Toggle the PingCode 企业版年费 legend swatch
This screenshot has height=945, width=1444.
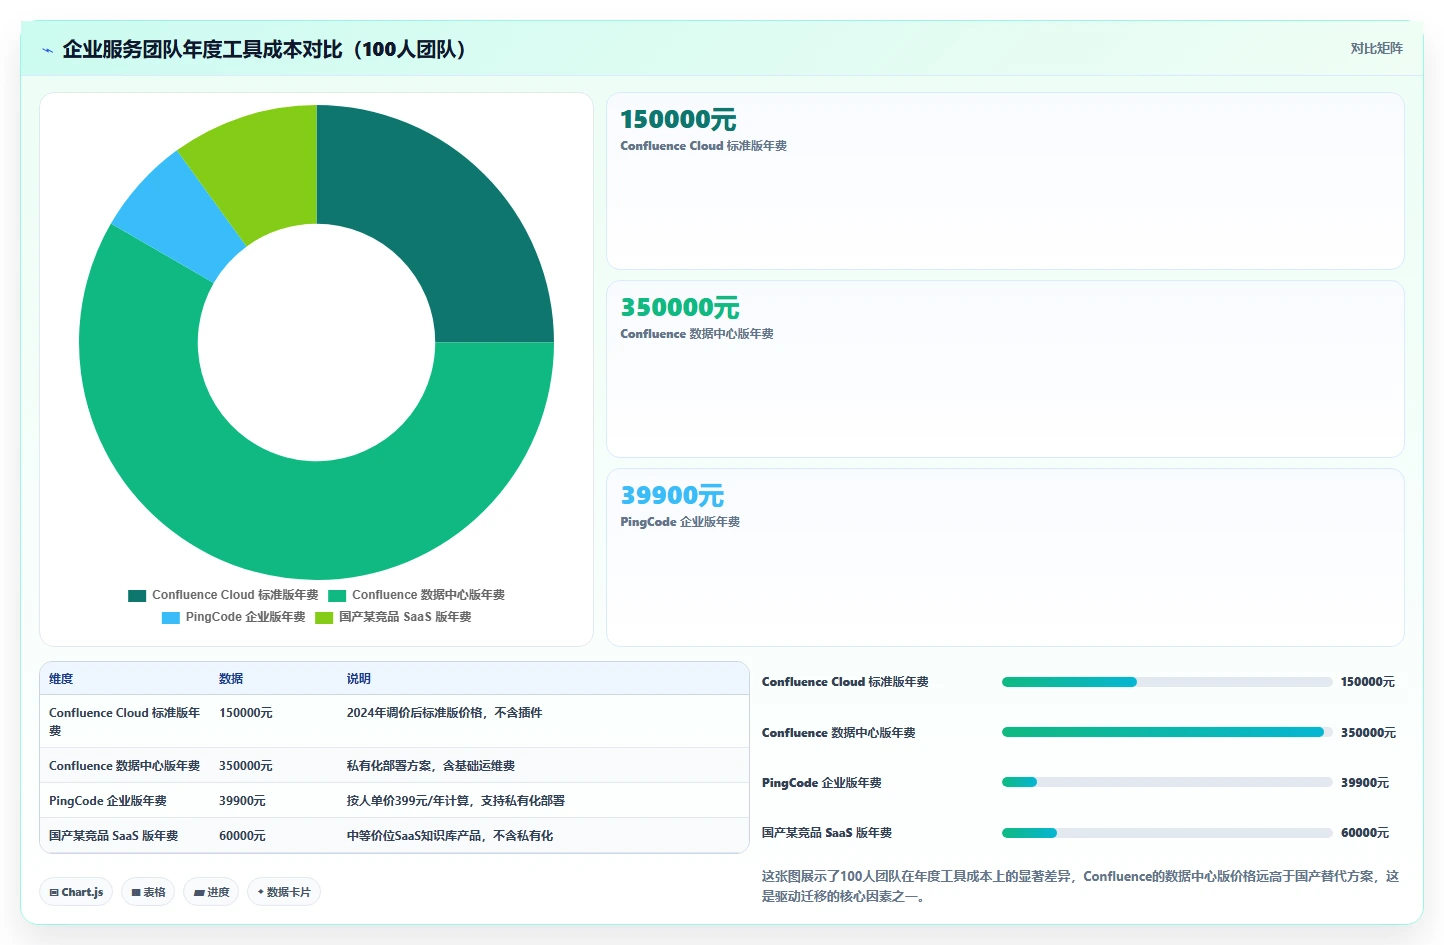tap(171, 617)
